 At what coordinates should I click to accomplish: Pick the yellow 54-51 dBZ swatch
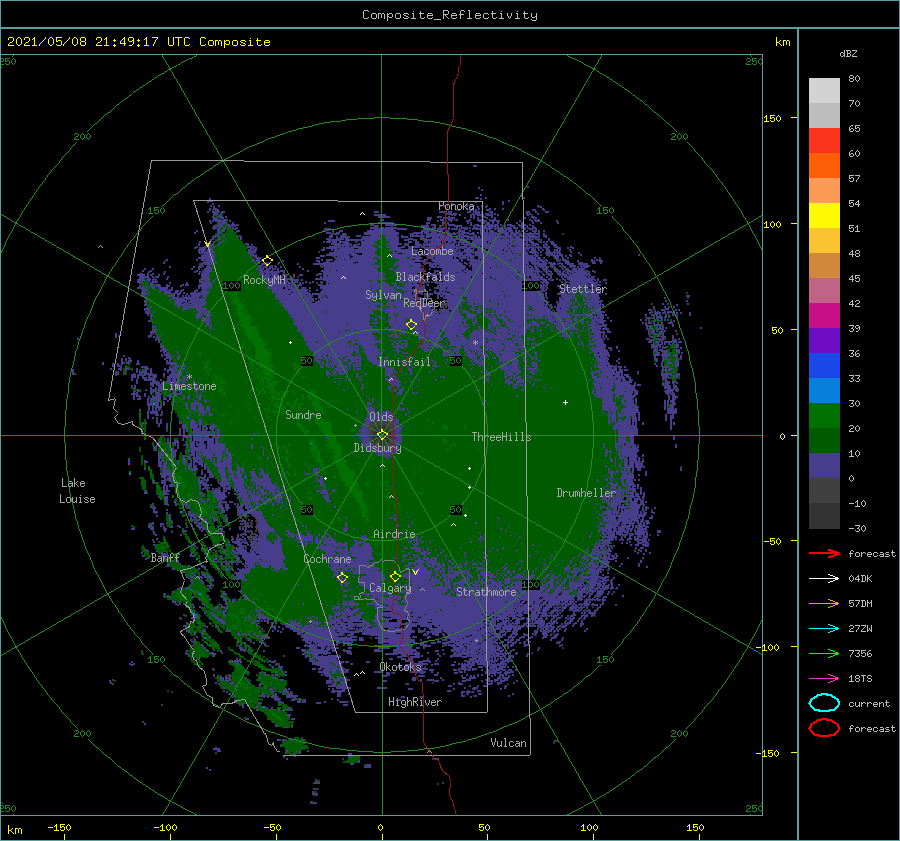pos(824,216)
